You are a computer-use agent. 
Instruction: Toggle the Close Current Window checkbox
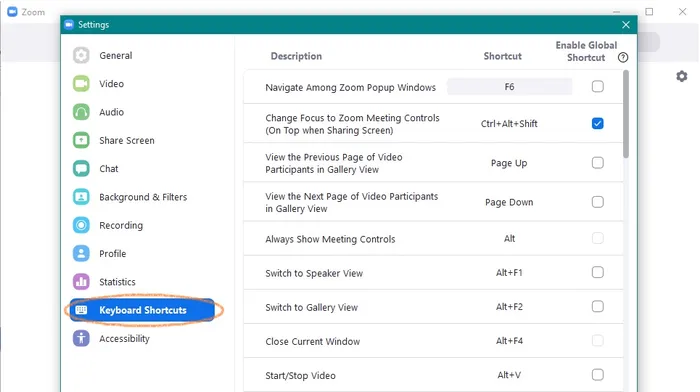597,341
